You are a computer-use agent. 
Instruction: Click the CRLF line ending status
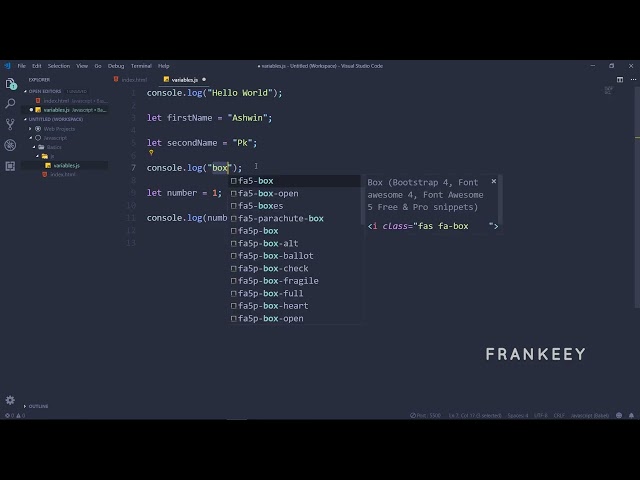[559, 416]
